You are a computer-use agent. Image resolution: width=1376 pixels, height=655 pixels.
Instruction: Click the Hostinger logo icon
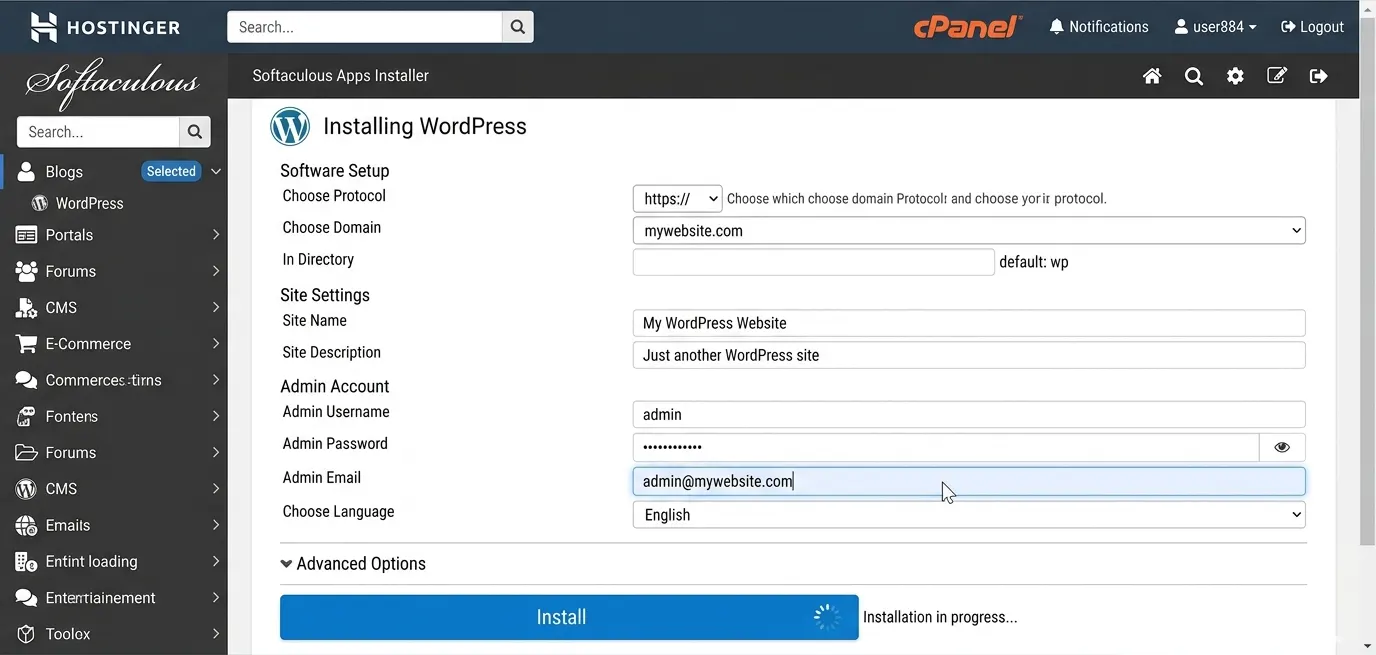coord(43,27)
